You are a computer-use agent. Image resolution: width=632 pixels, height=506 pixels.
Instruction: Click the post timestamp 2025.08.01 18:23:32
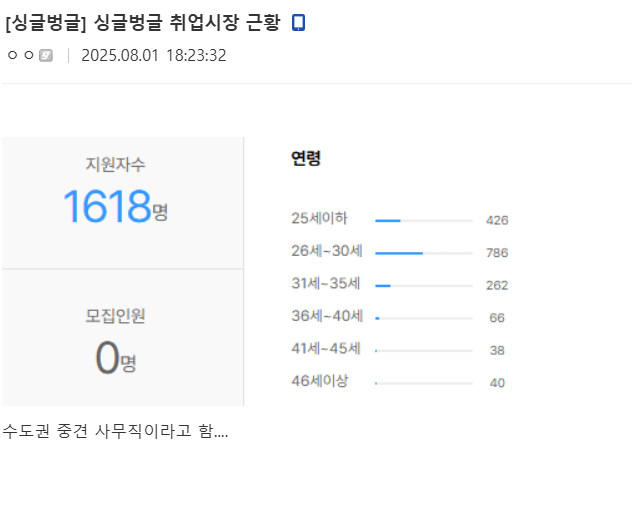[153, 56]
